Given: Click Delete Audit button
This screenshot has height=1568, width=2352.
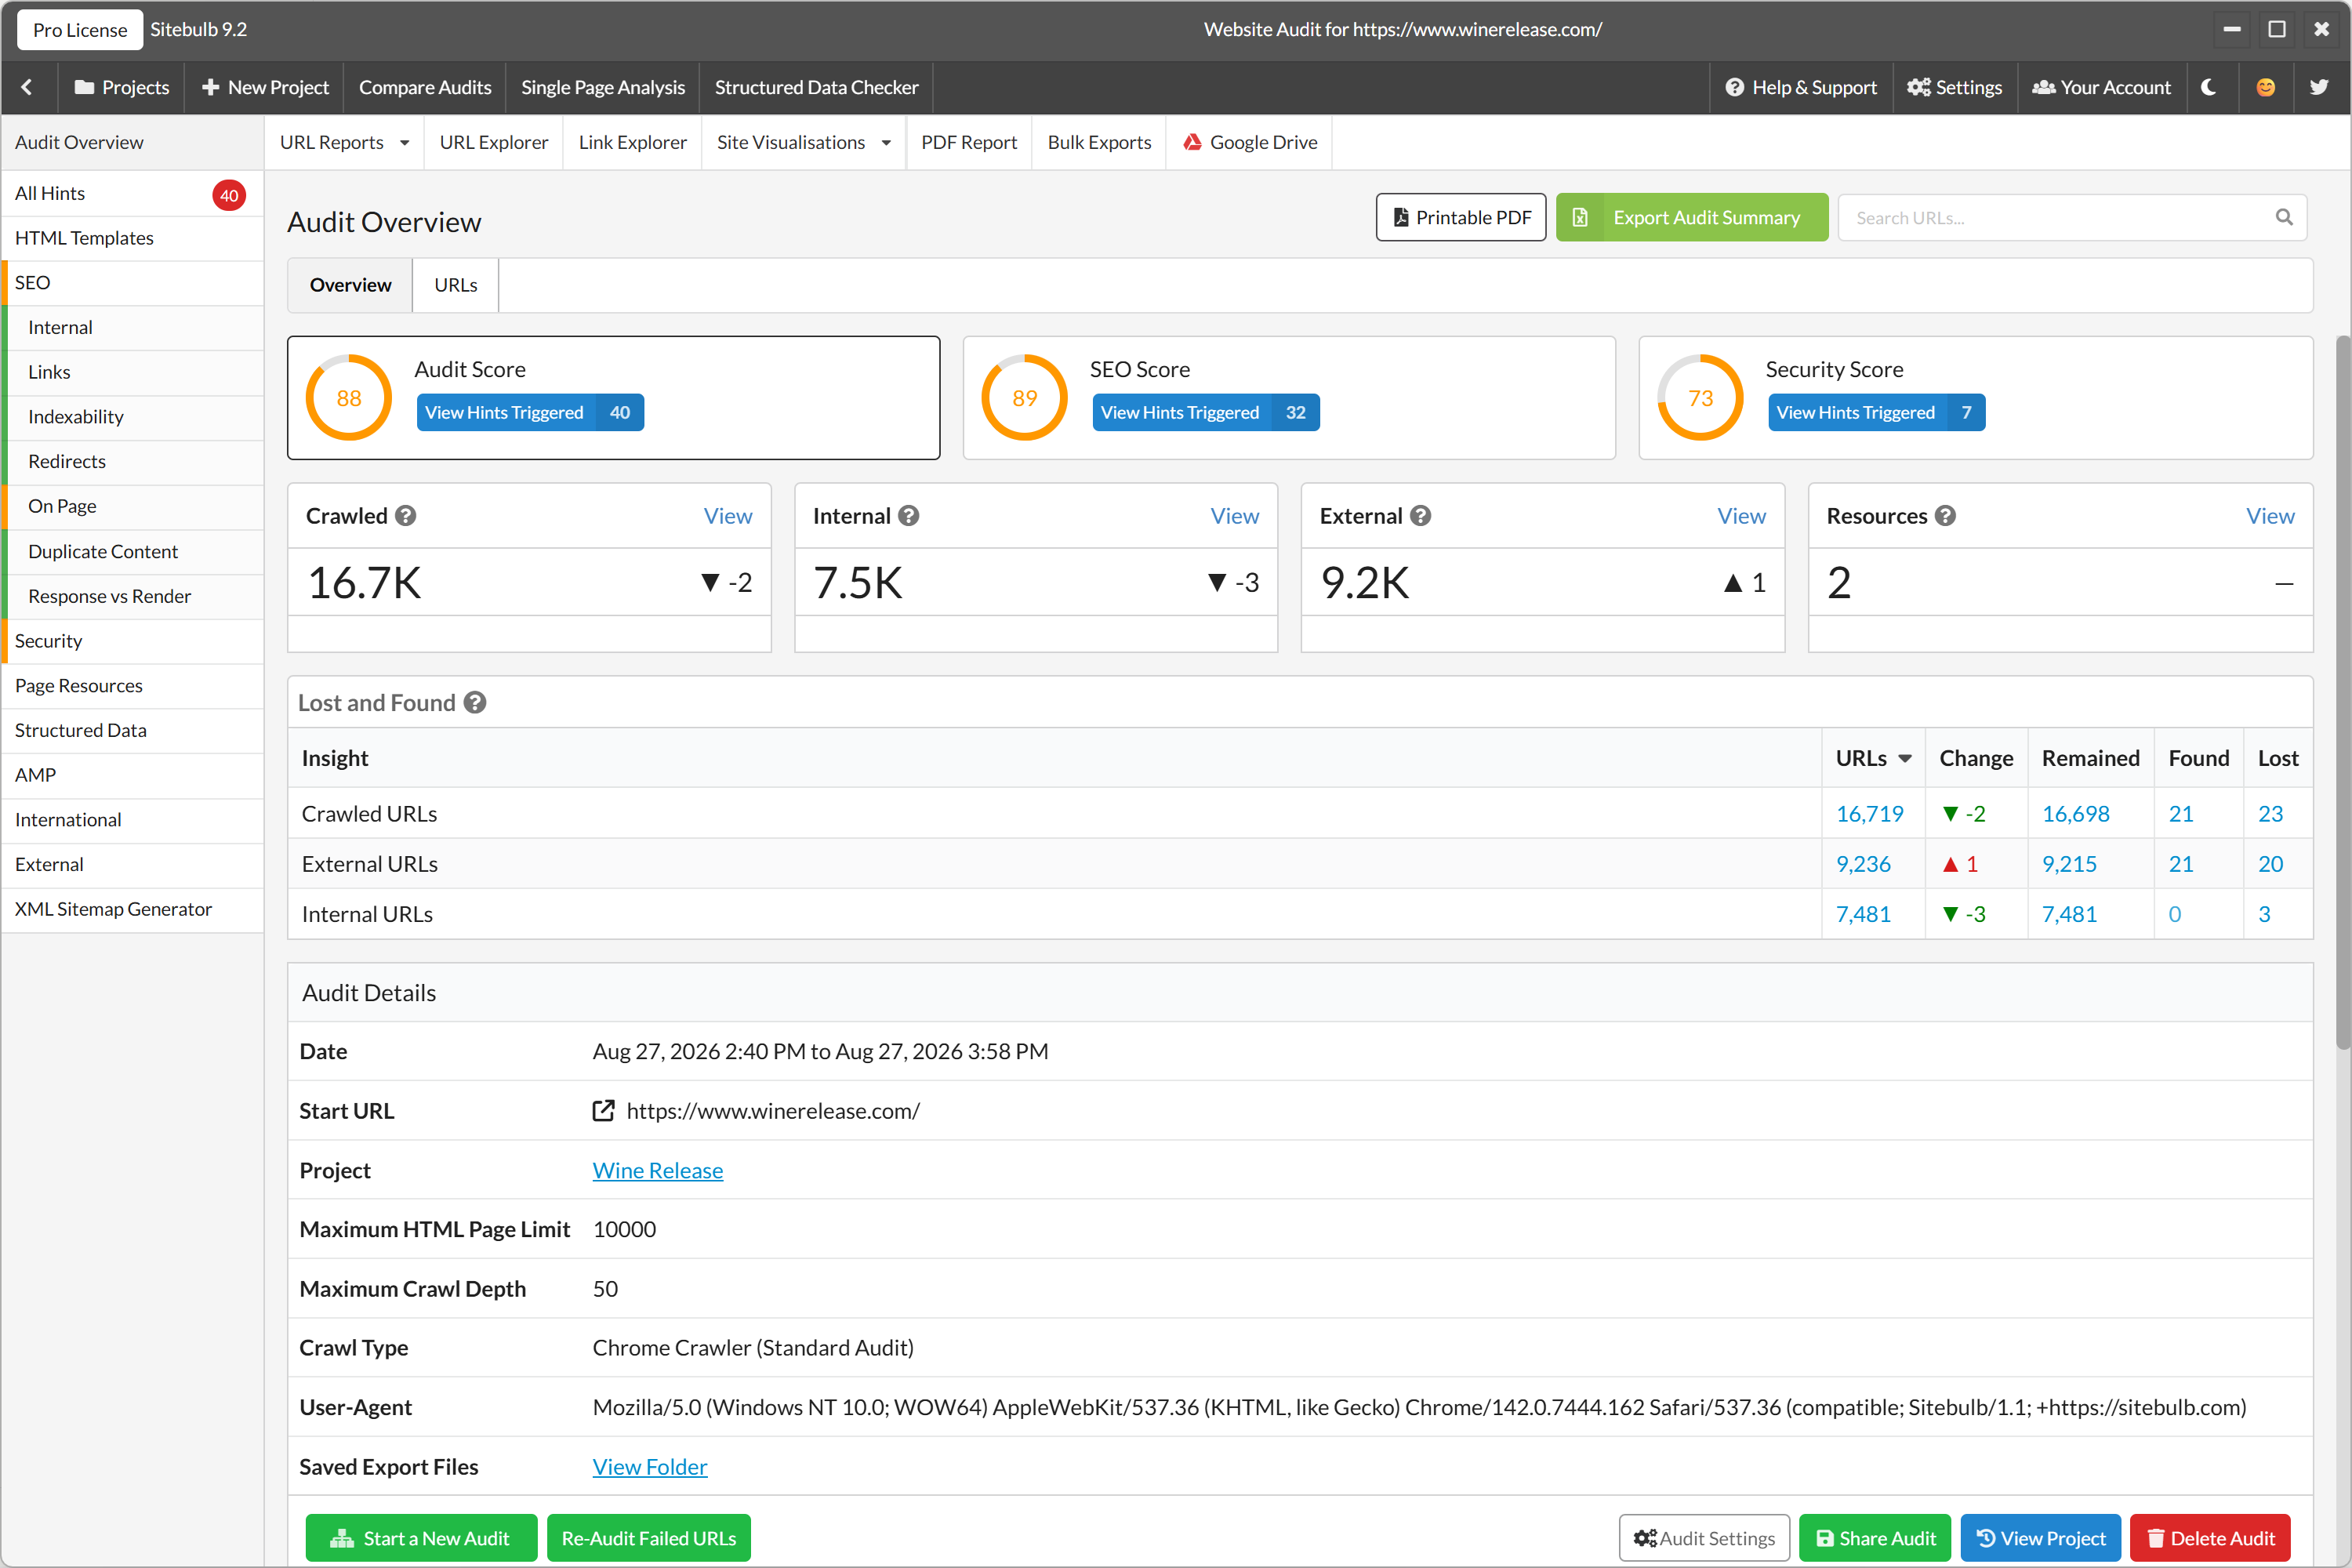Looking at the screenshot, I should (2210, 1538).
